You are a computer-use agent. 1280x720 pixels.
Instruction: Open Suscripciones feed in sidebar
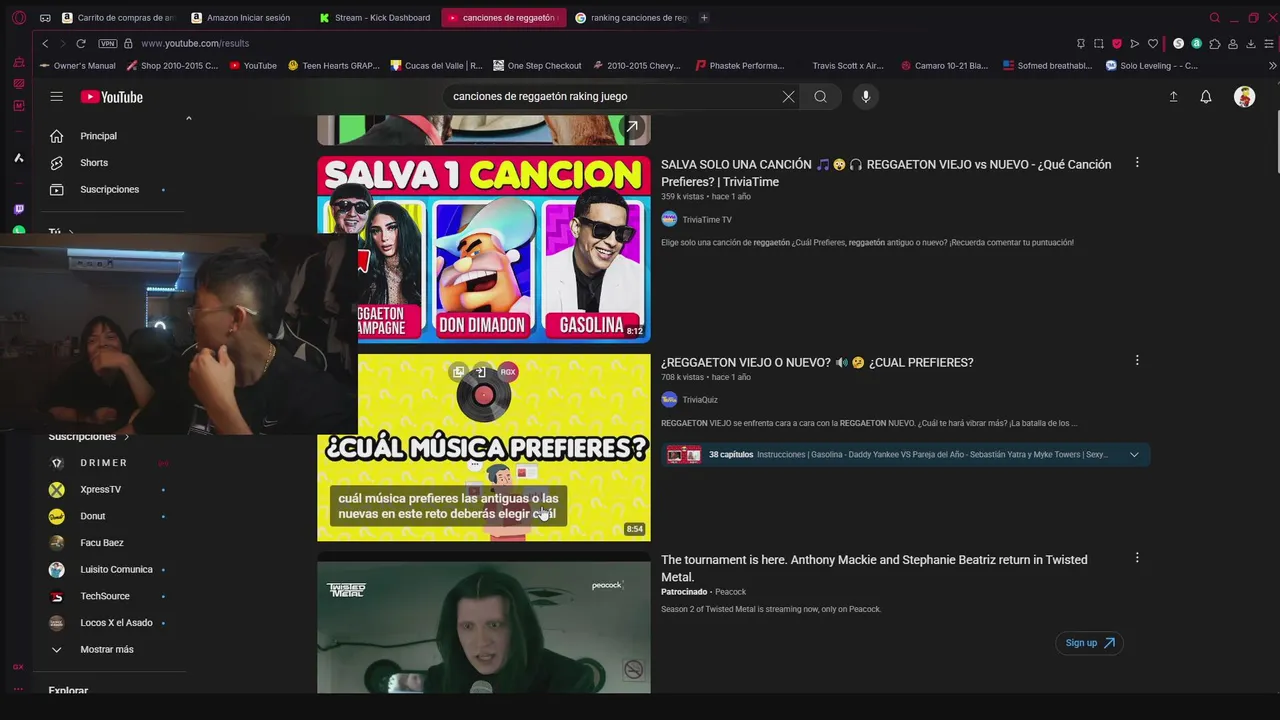tap(109, 190)
